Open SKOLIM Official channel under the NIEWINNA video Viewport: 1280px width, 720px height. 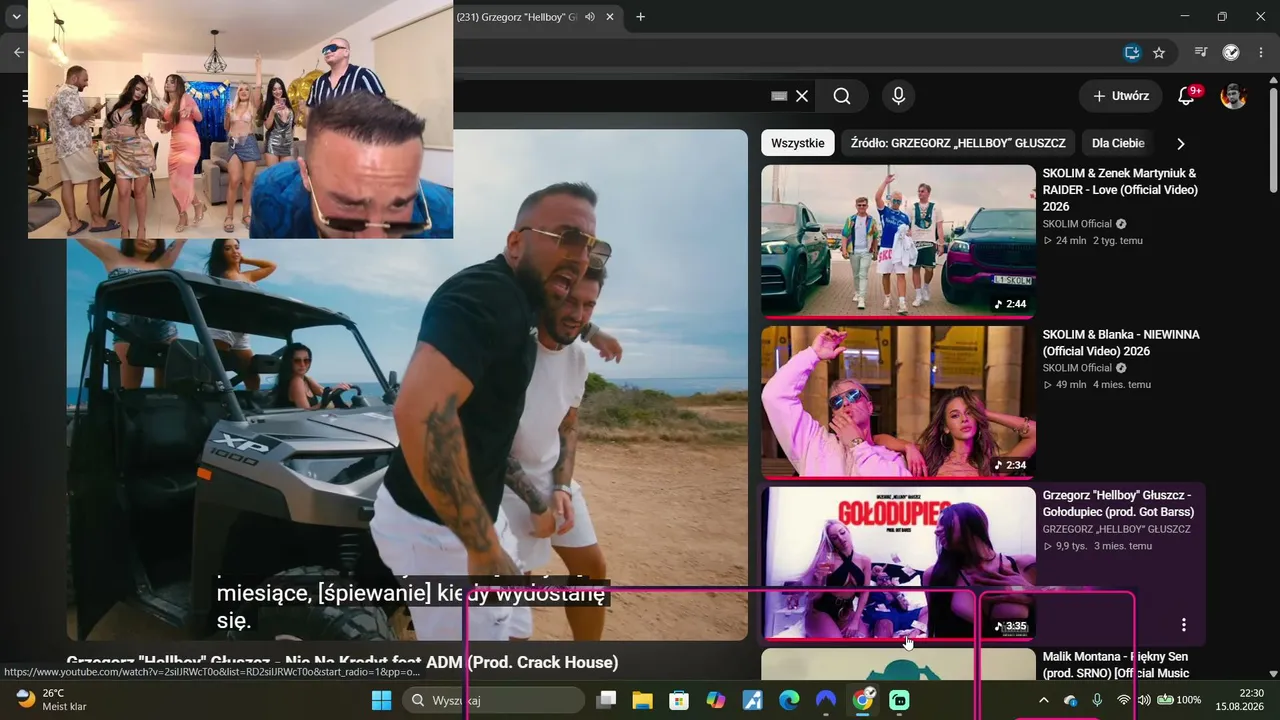(1077, 368)
